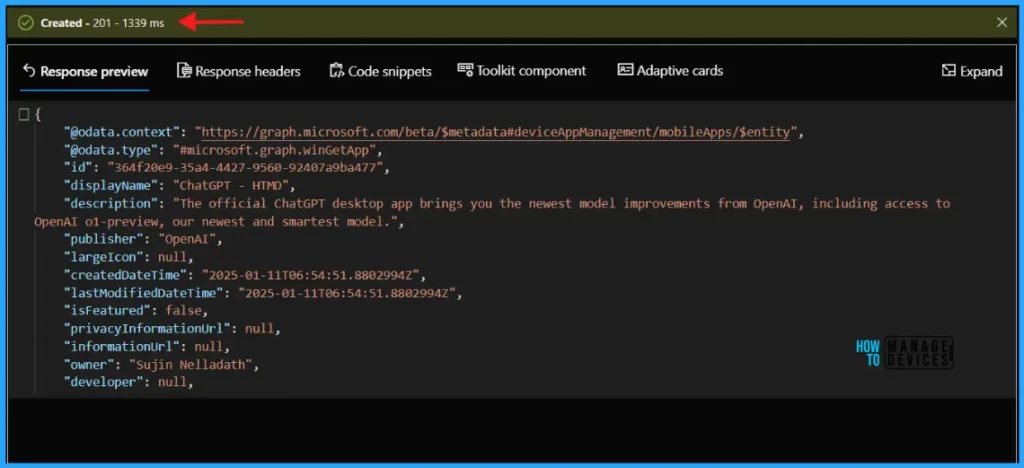
Task: Click the Expand window icon
Action: coord(948,70)
